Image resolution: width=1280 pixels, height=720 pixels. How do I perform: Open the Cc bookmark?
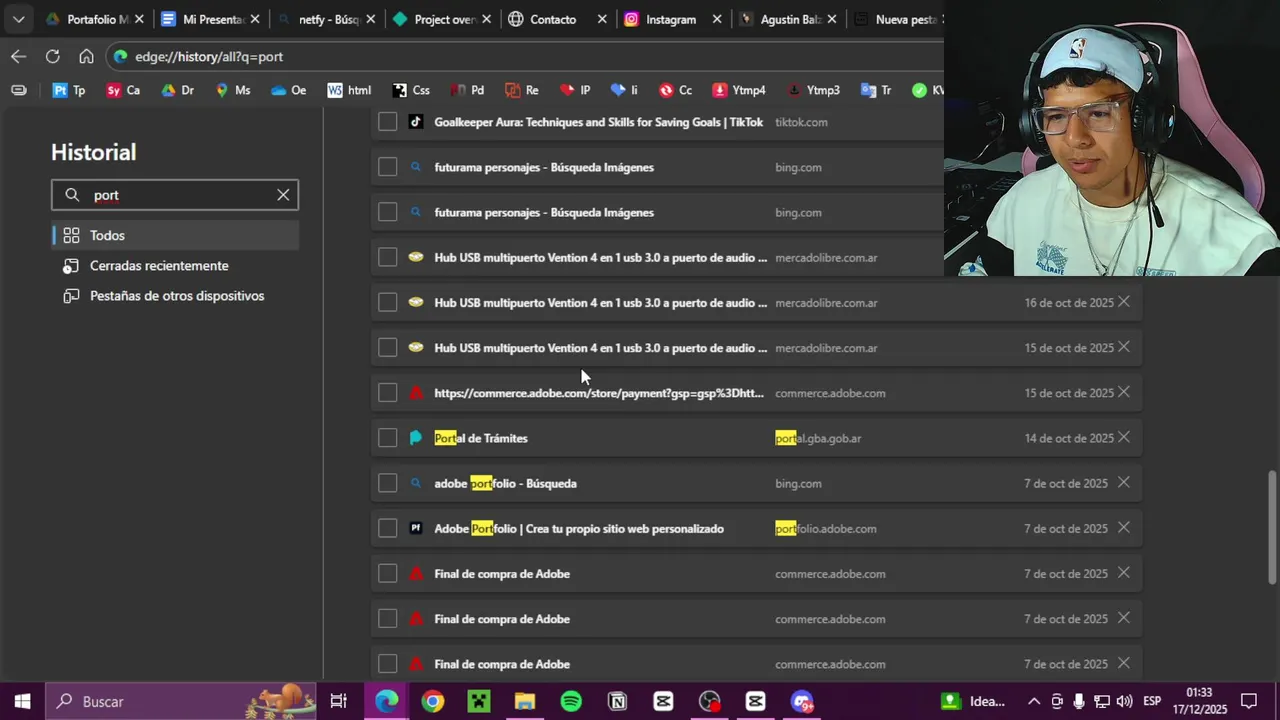pyautogui.click(x=675, y=90)
